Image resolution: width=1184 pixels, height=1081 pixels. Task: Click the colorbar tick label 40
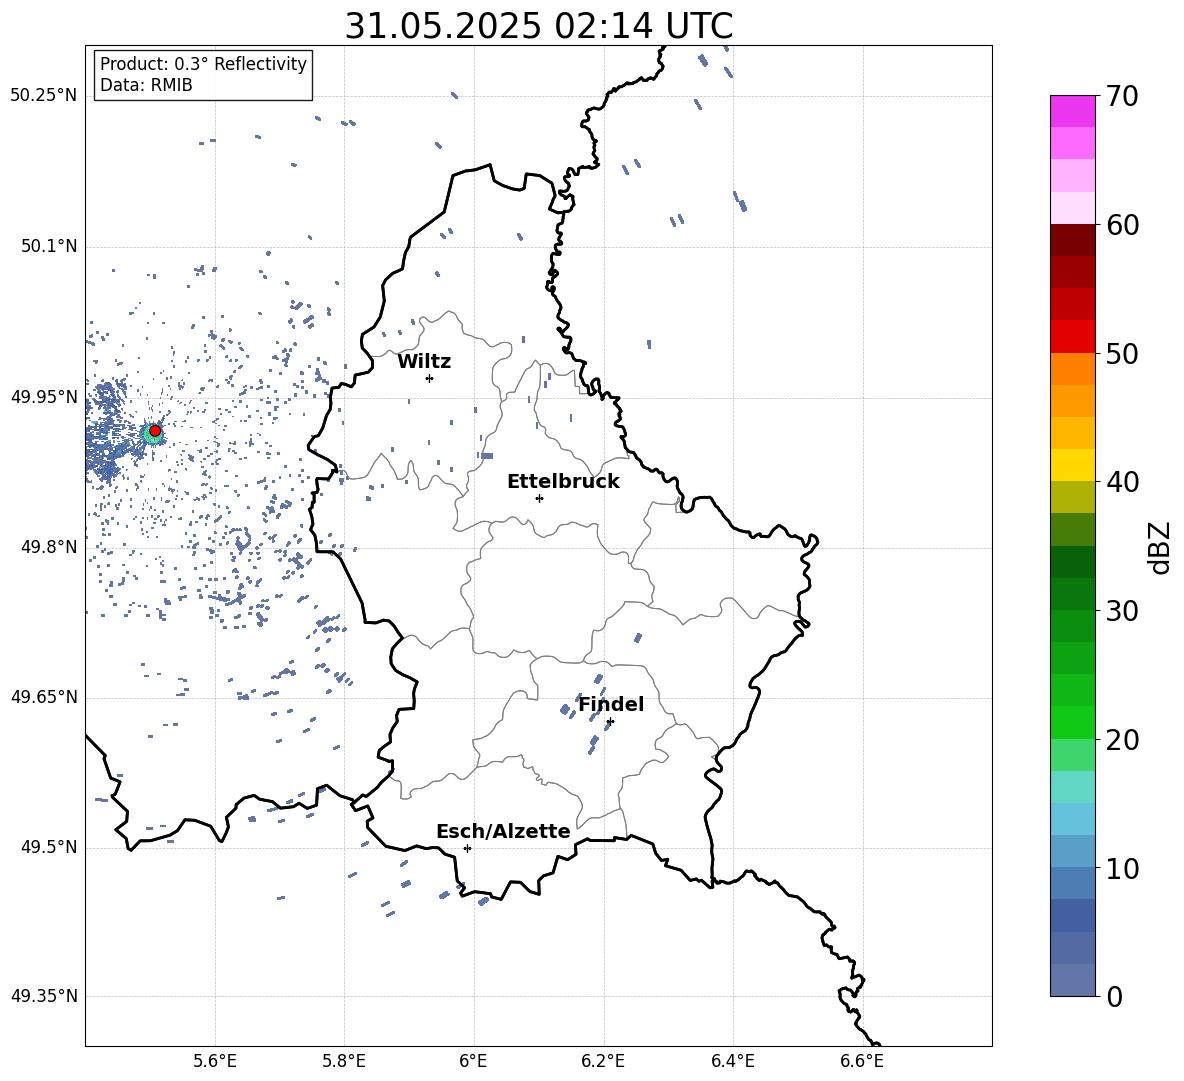coord(1123,482)
